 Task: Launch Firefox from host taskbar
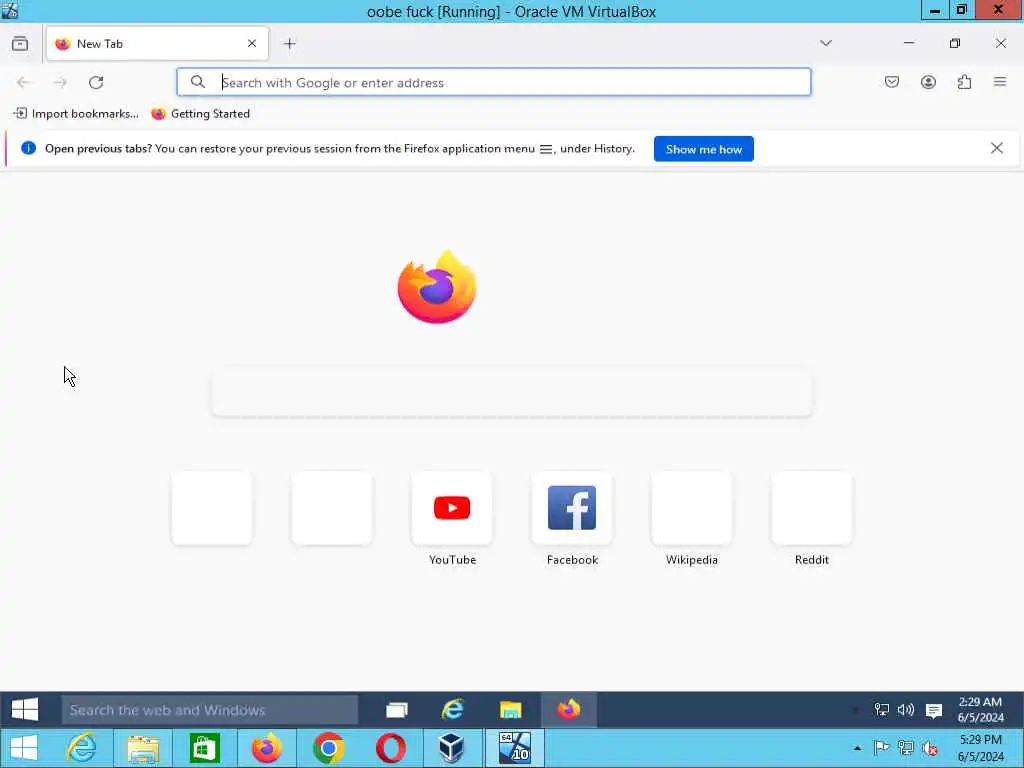tap(266, 748)
